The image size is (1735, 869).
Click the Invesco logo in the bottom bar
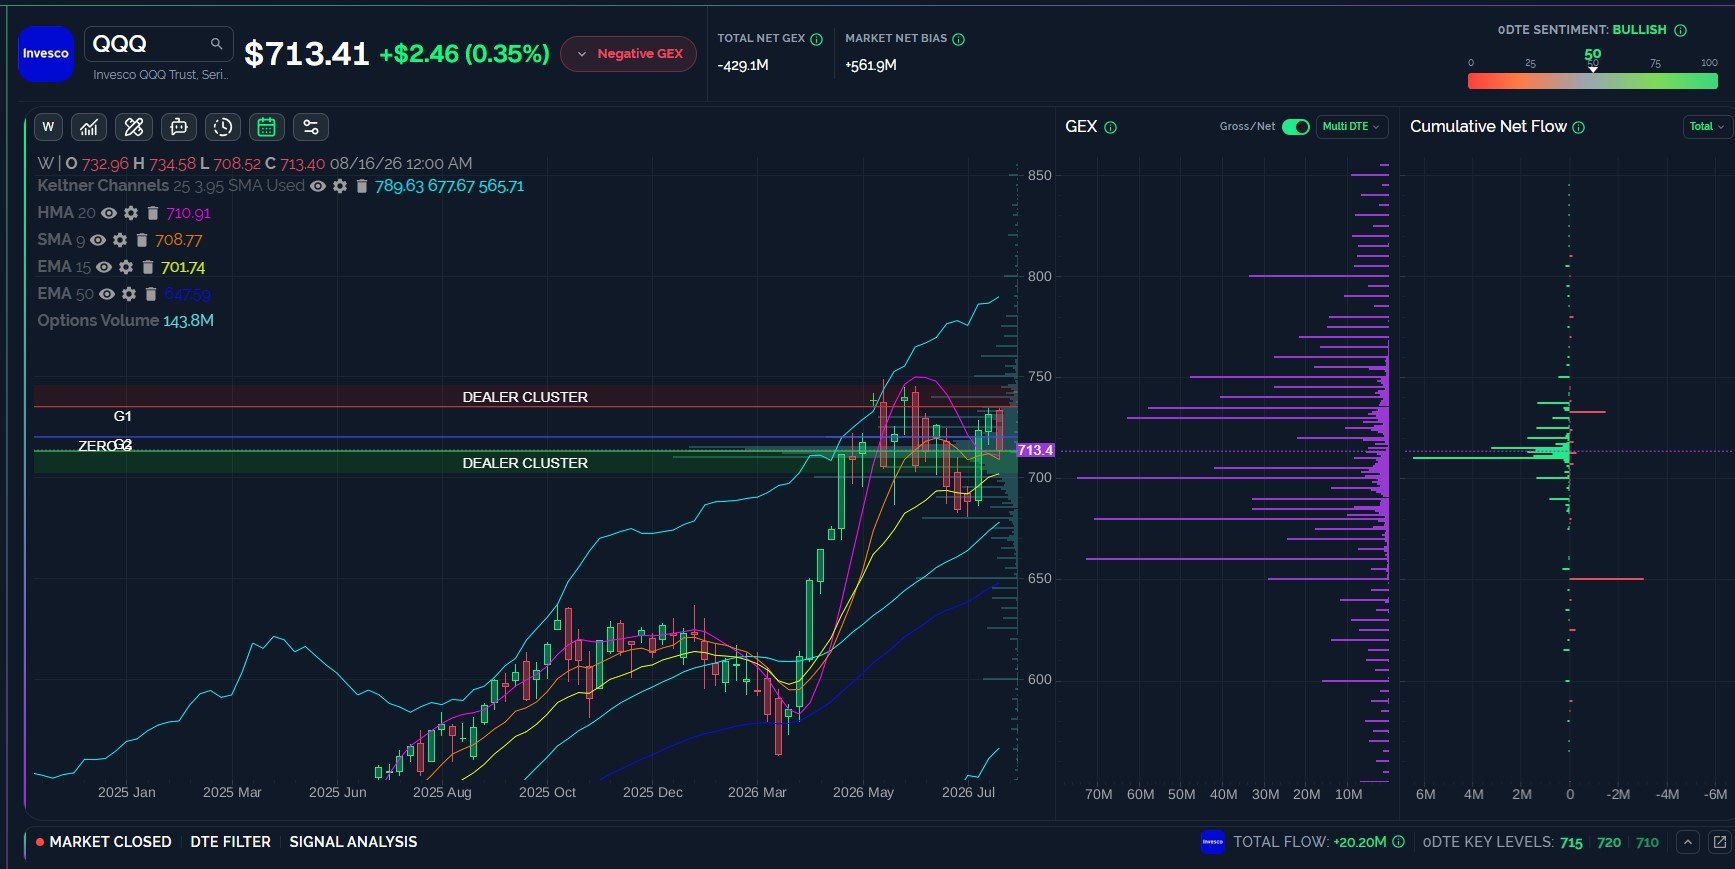point(1213,842)
